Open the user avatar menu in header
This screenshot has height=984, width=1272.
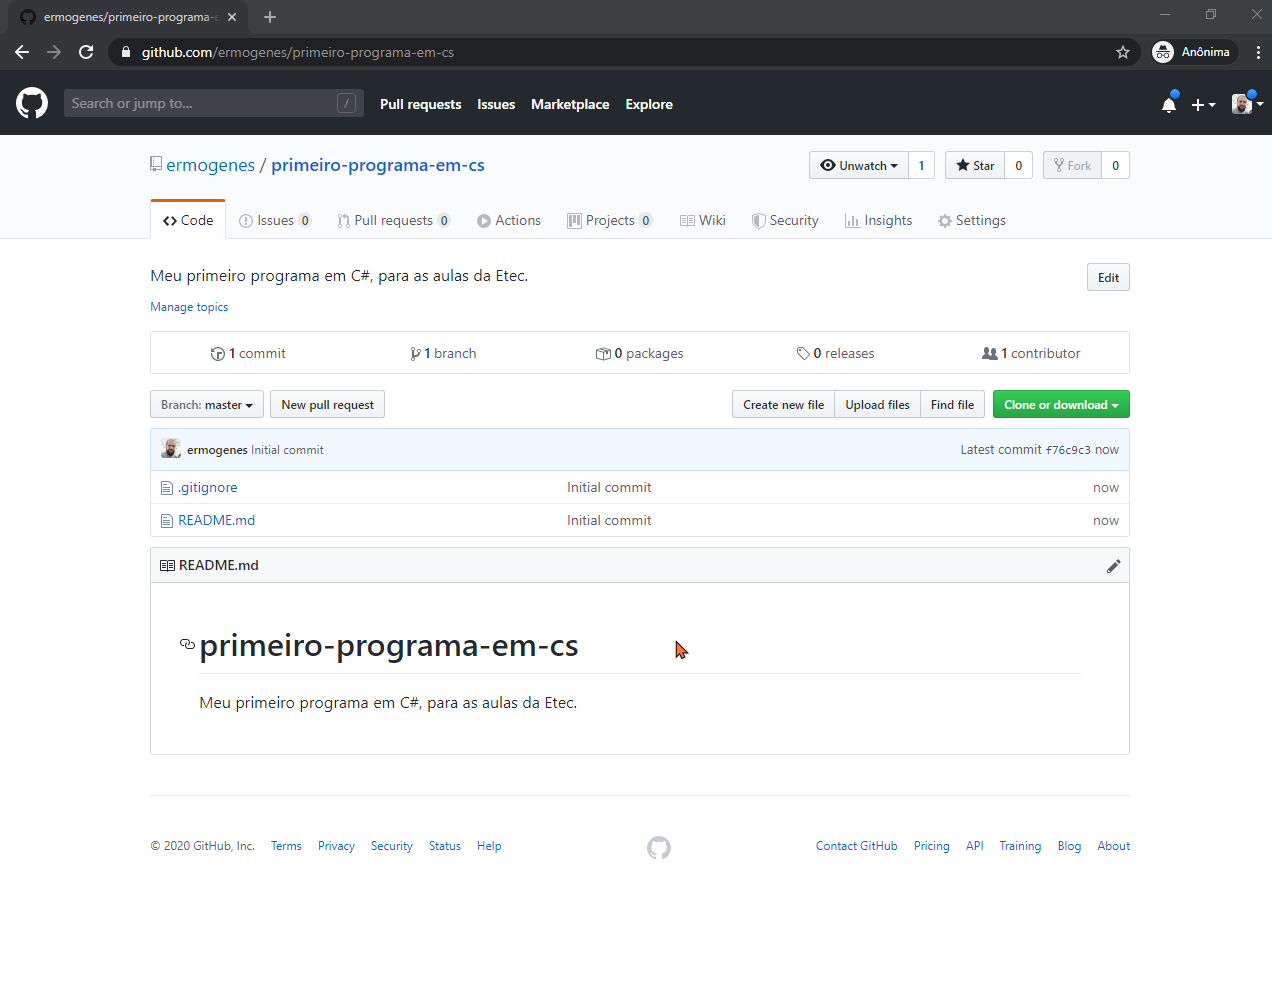tap(1247, 104)
